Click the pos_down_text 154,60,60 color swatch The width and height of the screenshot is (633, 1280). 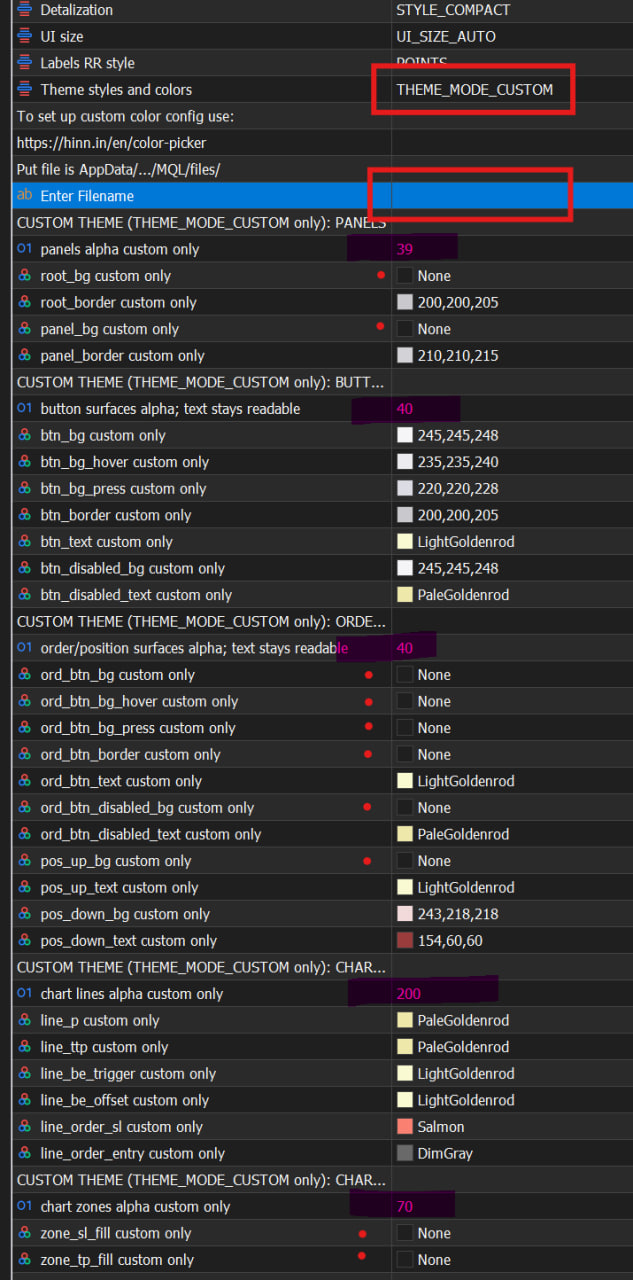pyautogui.click(x=405, y=941)
